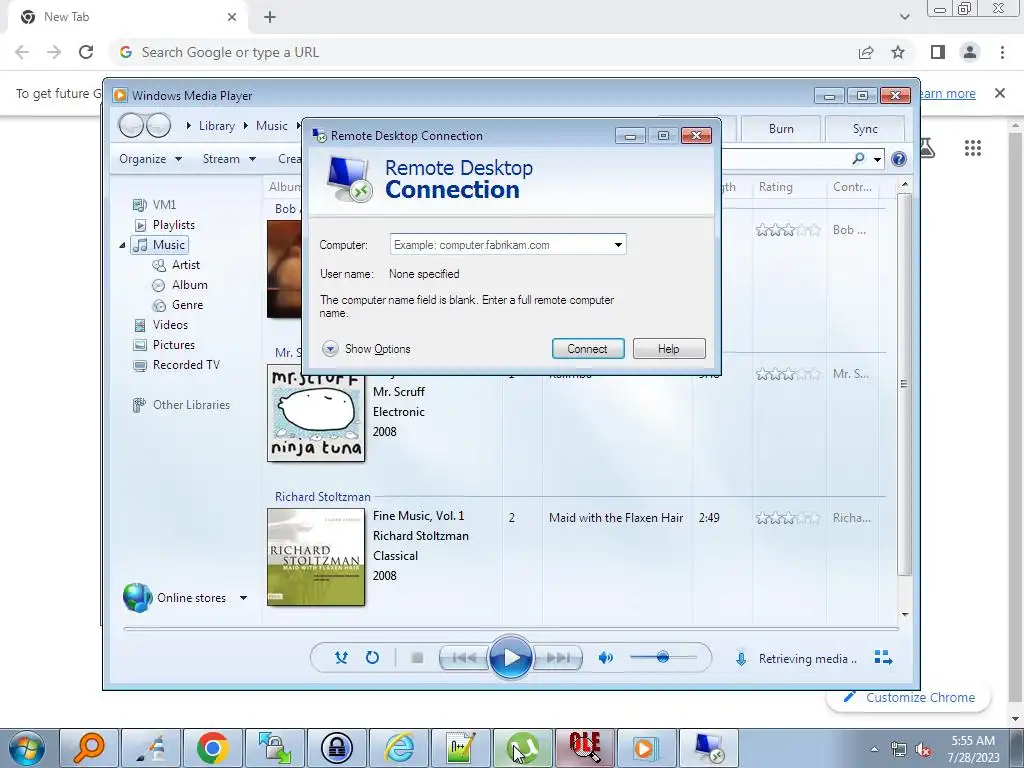Click Music in the Media Player breadcrumb
The image size is (1024, 768).
[x=272, y=126]
